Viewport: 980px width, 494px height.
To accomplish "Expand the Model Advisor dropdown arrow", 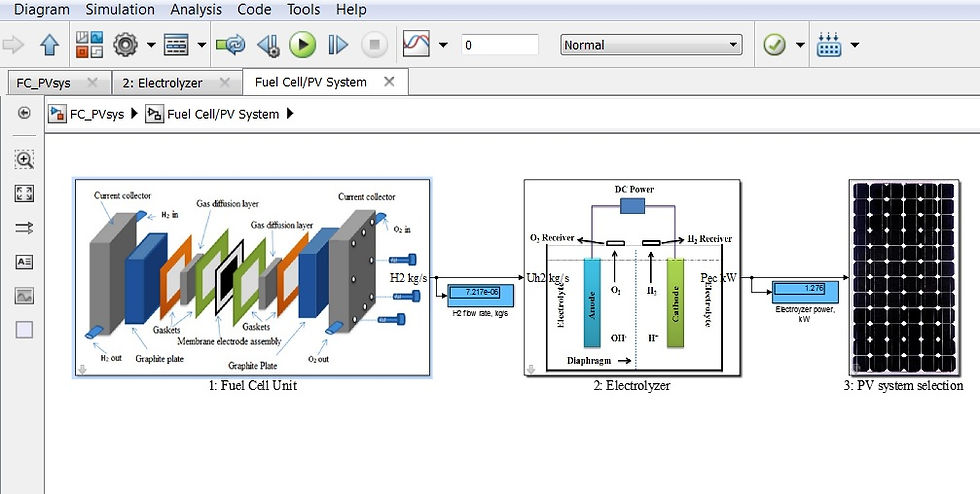I will pos(800,45).
